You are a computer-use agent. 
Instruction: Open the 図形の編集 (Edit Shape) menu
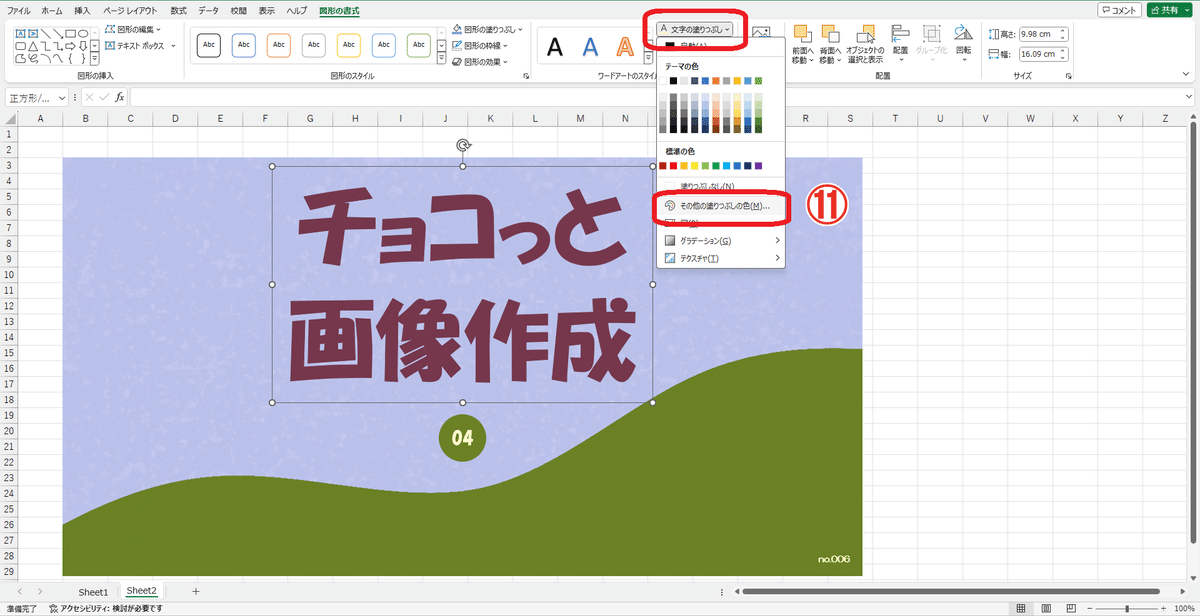point(132,30)
